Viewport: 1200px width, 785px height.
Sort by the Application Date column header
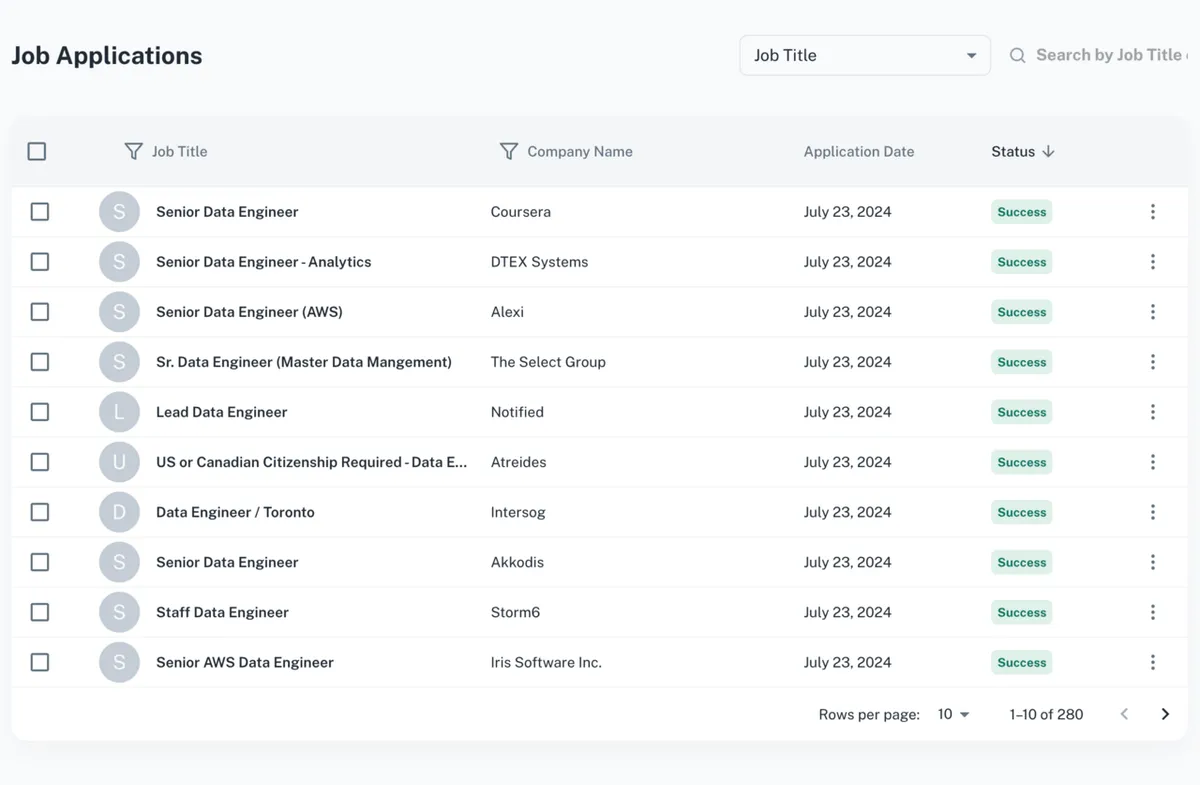(858, 151)
